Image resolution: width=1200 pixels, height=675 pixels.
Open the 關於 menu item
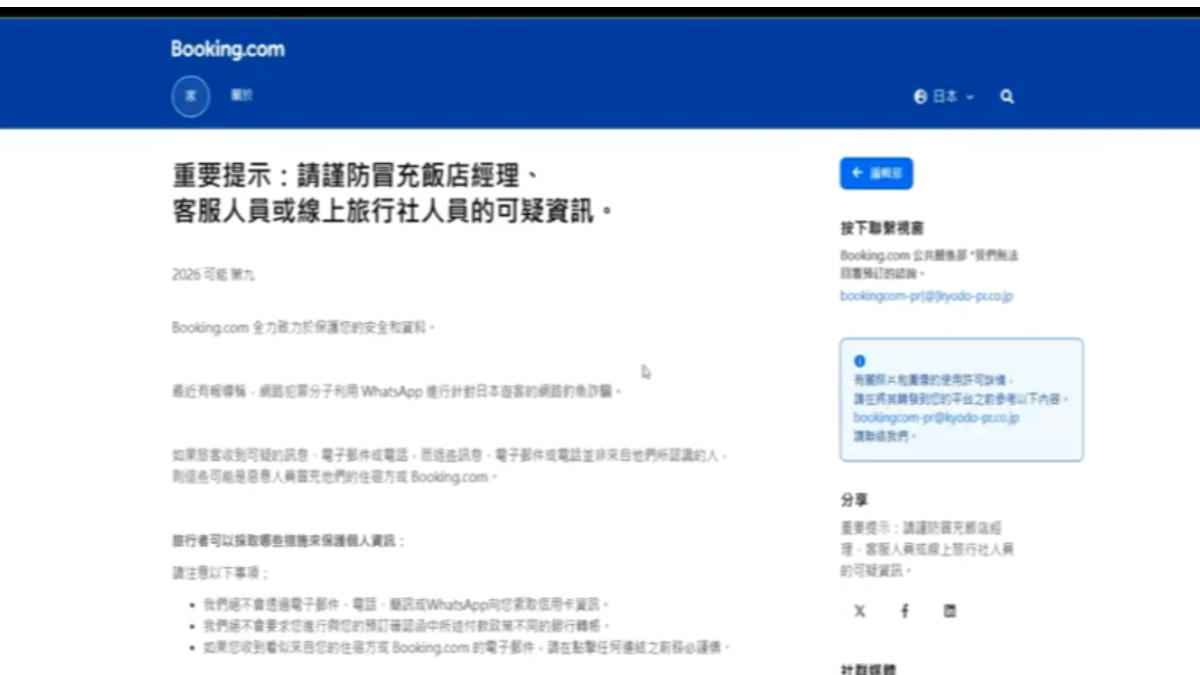pos(242,96)
